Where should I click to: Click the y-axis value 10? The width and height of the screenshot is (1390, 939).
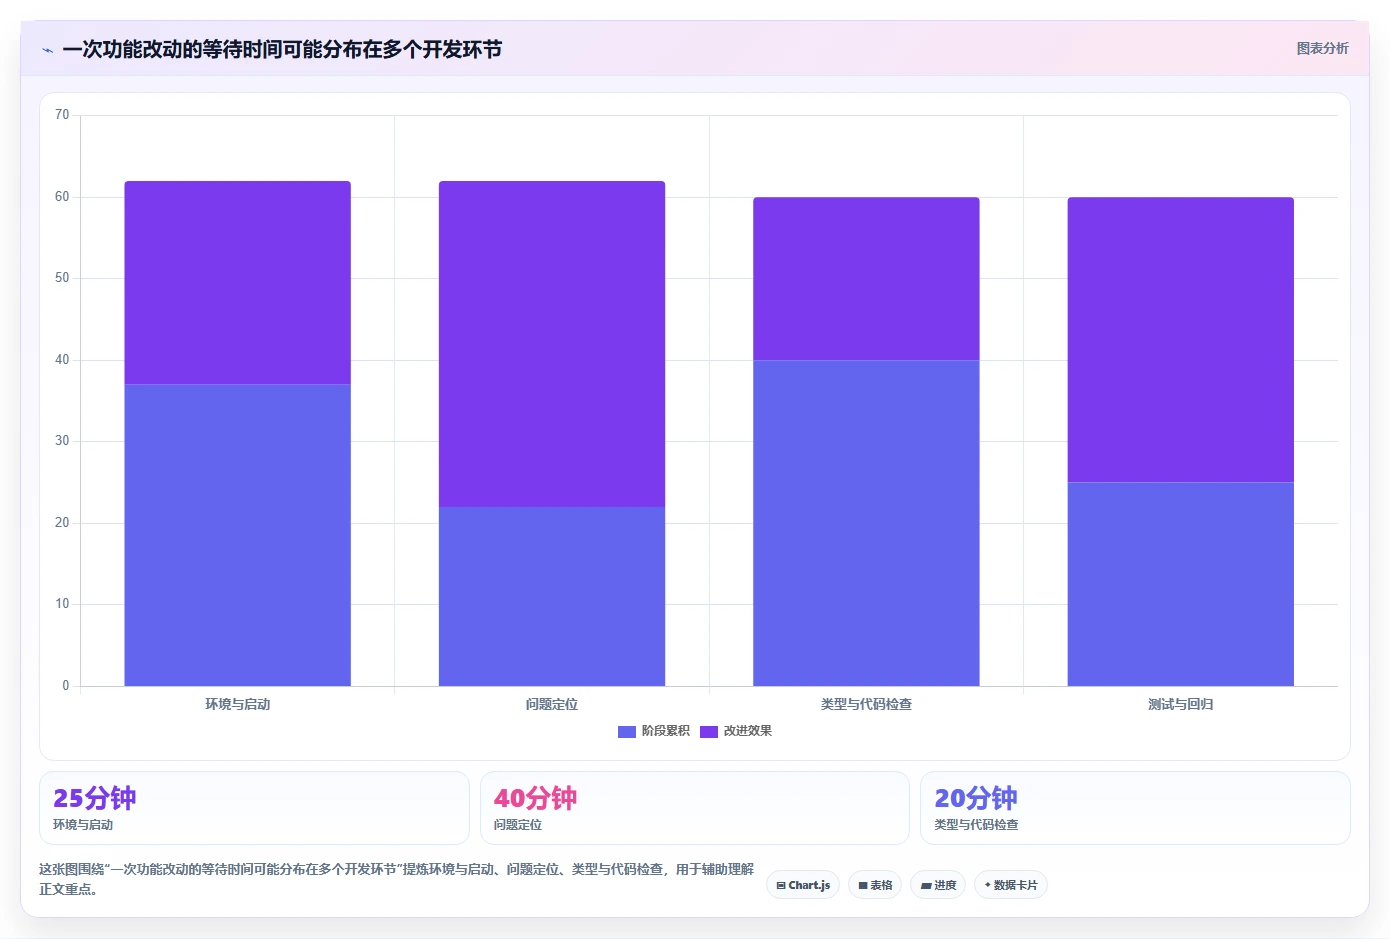click(62, 604)
